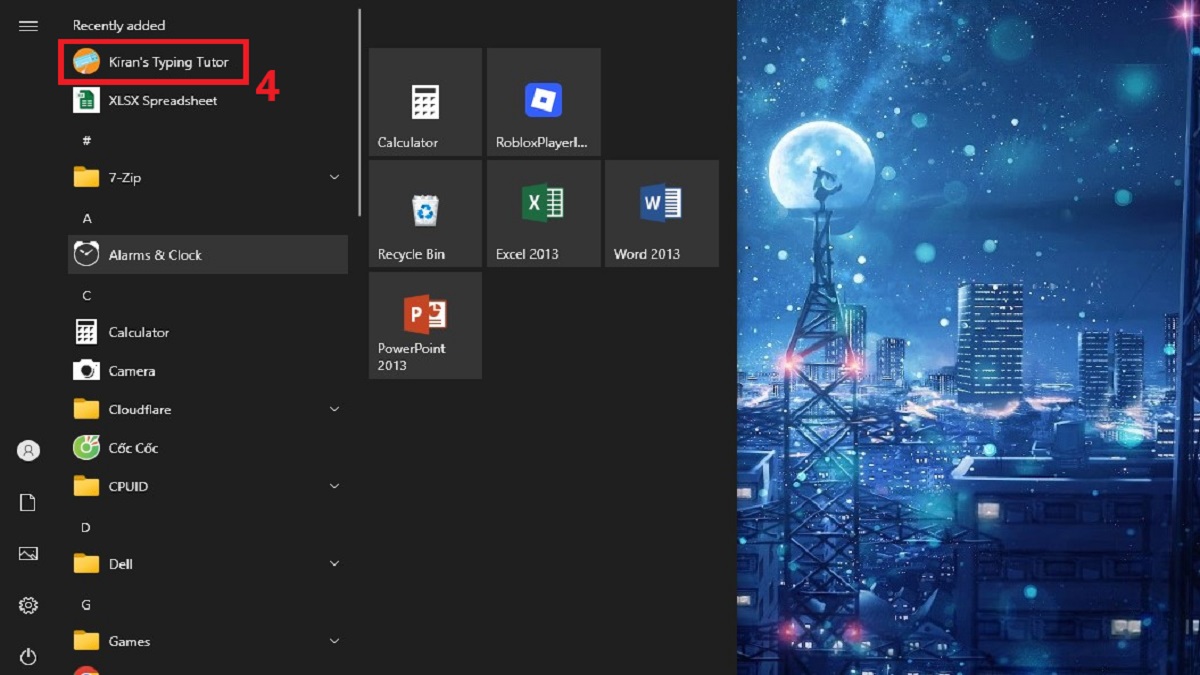The width and height of the screenshot is (1200, 675).
Task: Click the app list scrollbar
Action: click(x=360, y=112)
